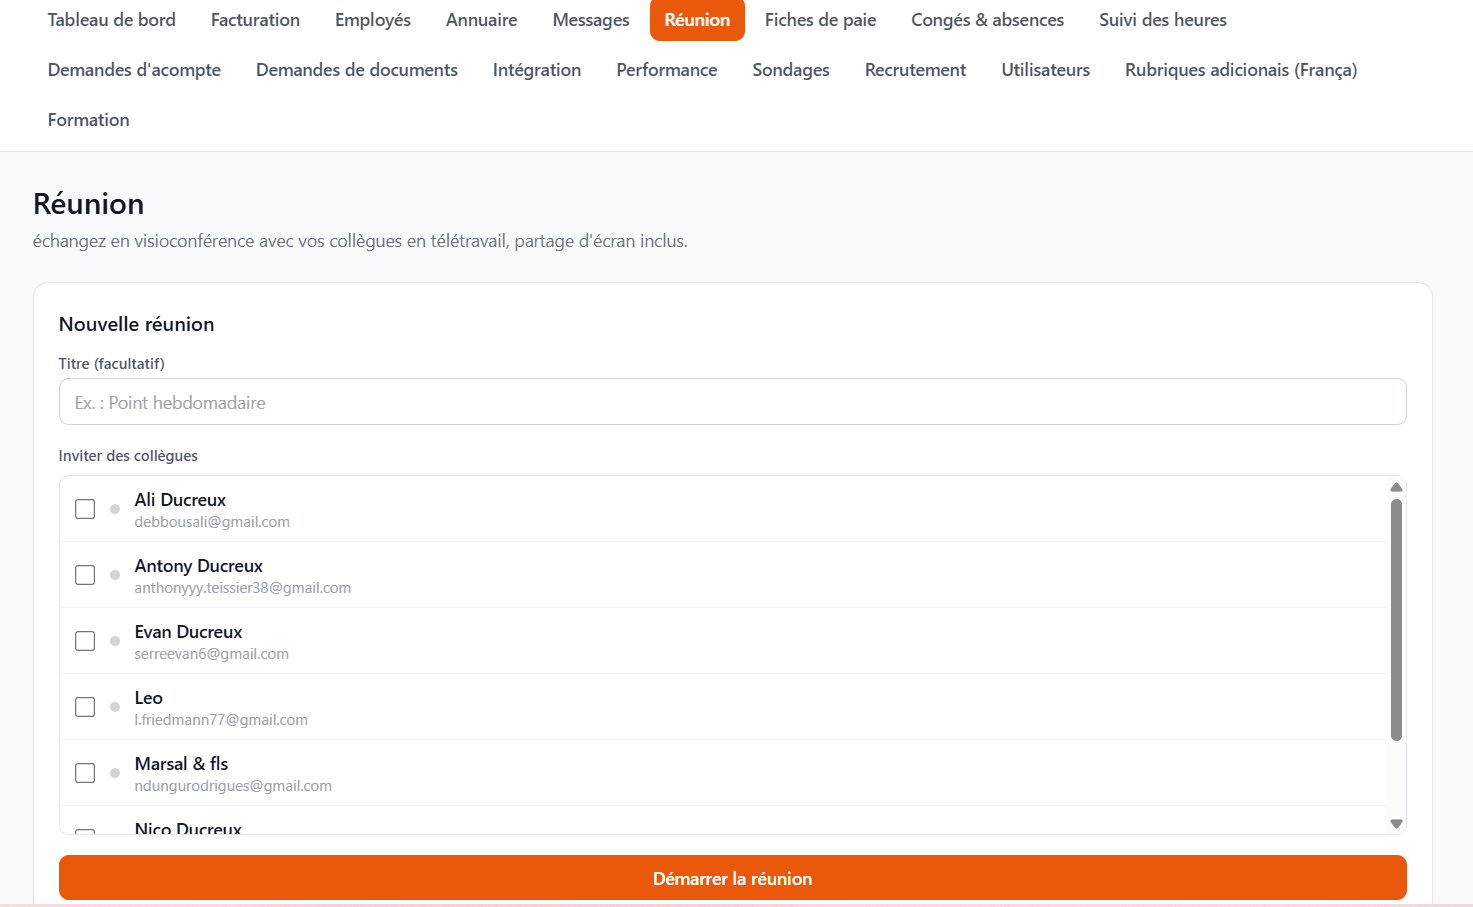Focus the meeting title input field
The image size is (1473, 907).
[x=733, y=402]
